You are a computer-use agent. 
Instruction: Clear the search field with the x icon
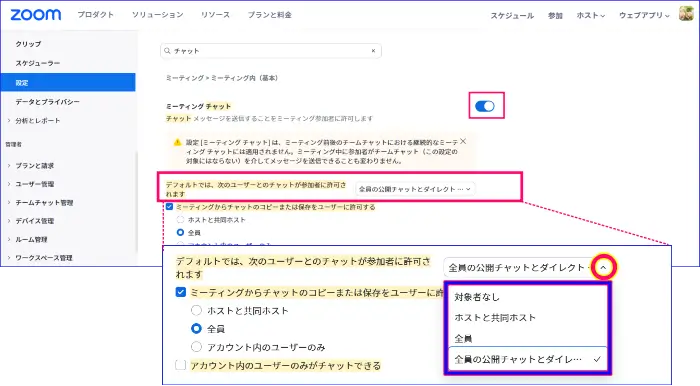(373, 51)
